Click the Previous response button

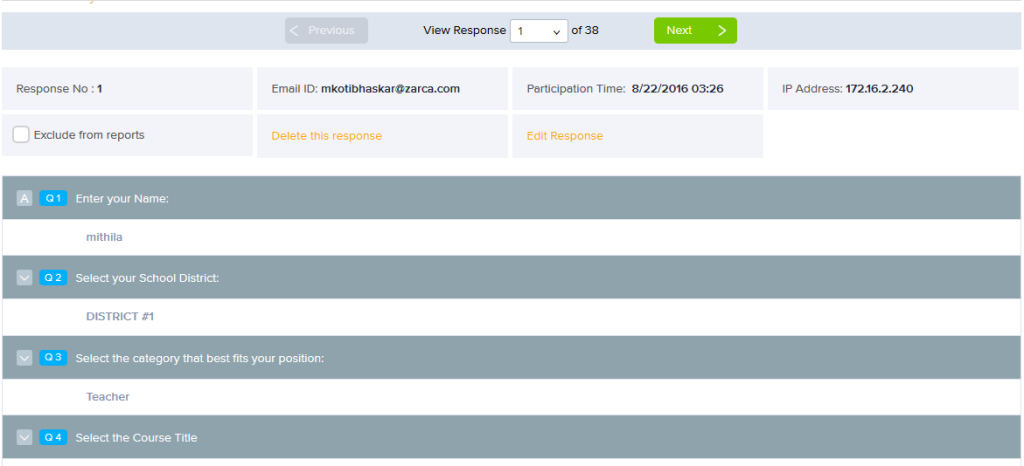326,31
